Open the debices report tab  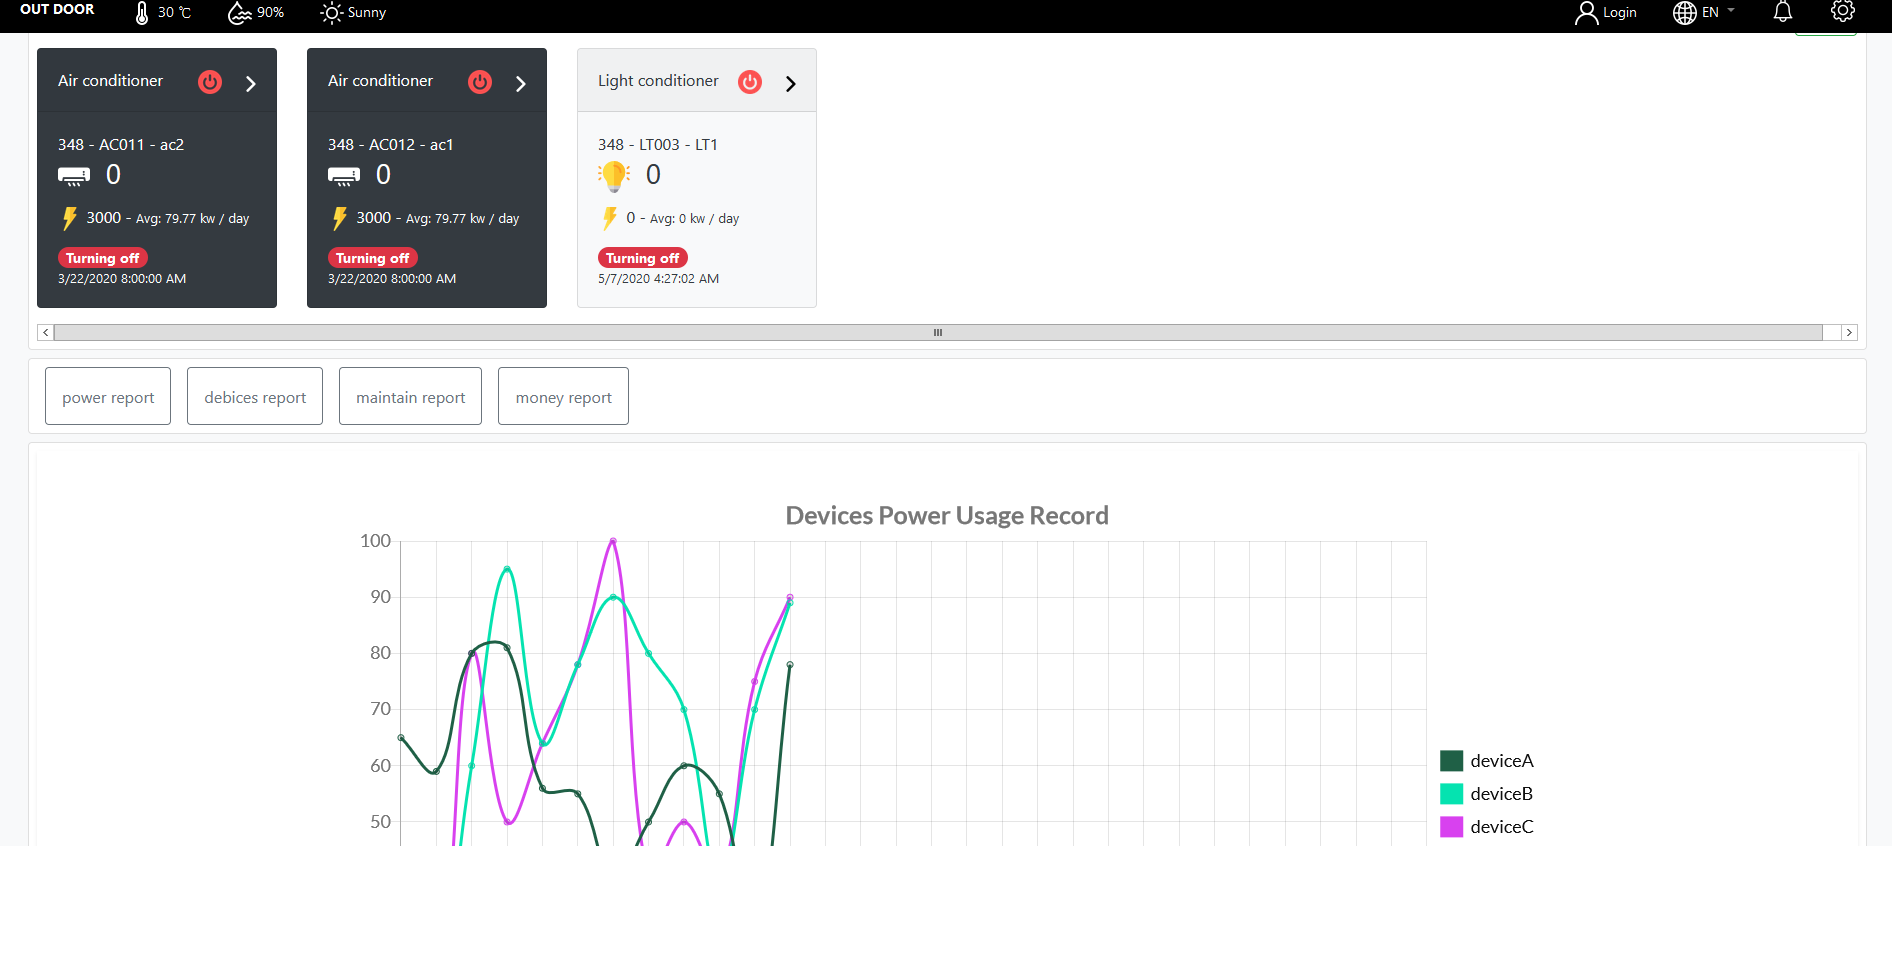[255, 396]
